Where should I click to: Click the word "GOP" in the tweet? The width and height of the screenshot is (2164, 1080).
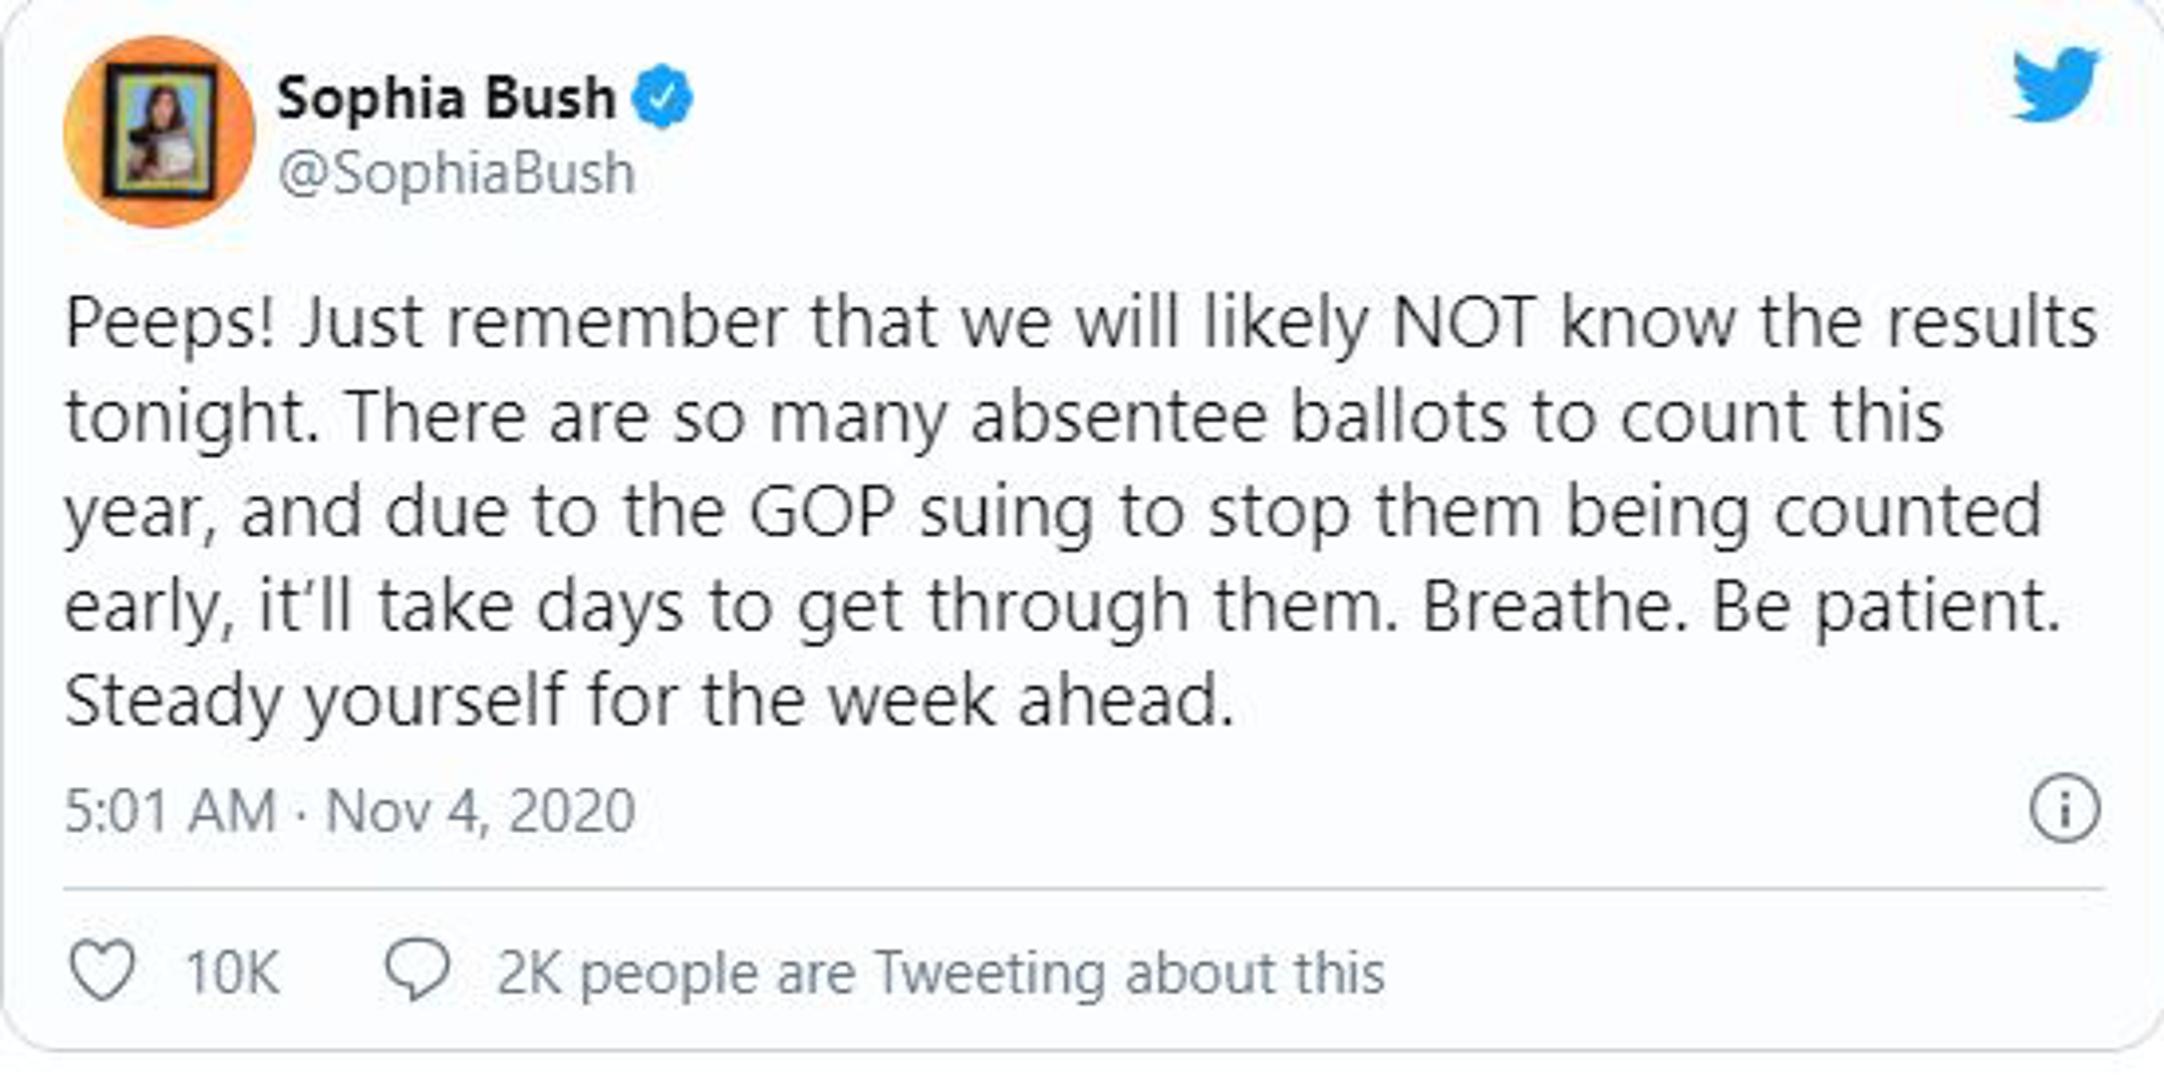pos(822,512)
